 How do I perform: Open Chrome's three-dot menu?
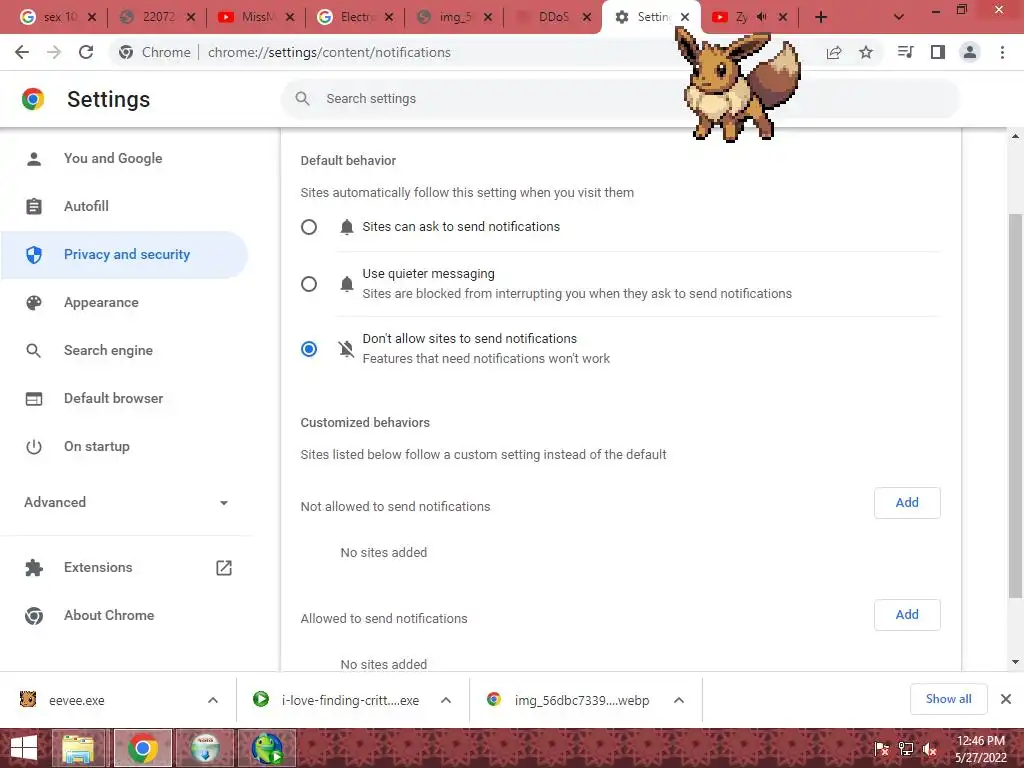1002,52
